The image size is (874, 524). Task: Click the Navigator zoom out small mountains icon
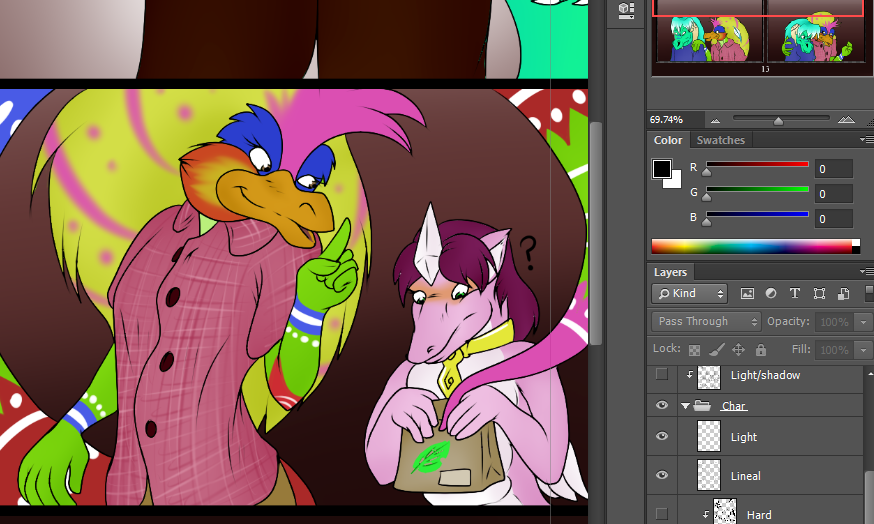click(x=716, y=120)
